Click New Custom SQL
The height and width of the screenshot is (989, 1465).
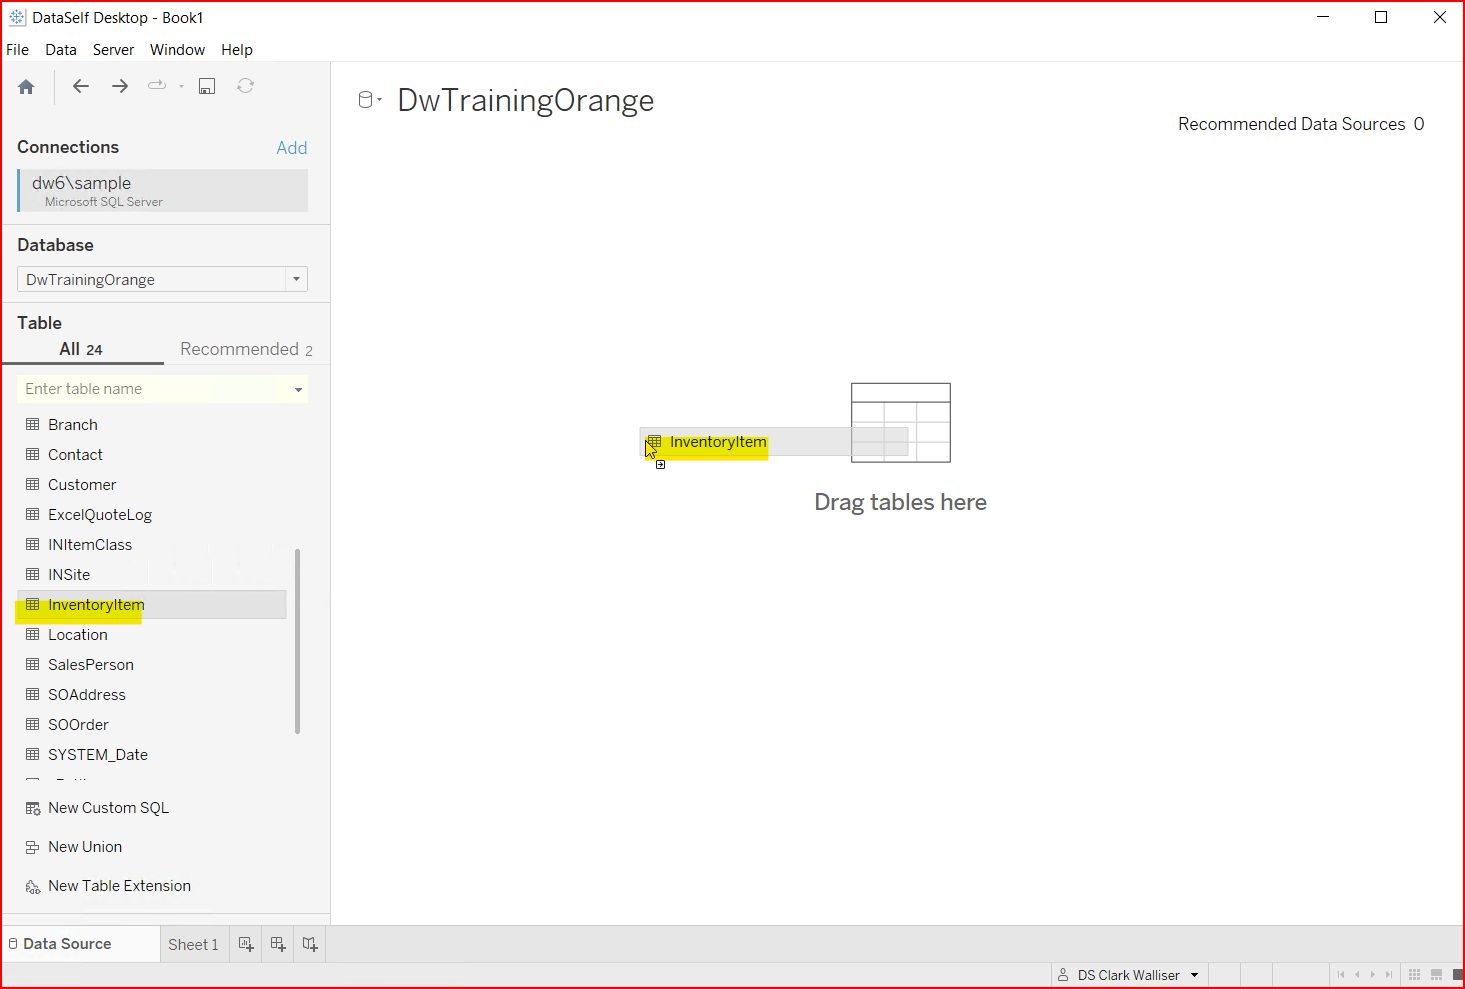pos(108,808)
